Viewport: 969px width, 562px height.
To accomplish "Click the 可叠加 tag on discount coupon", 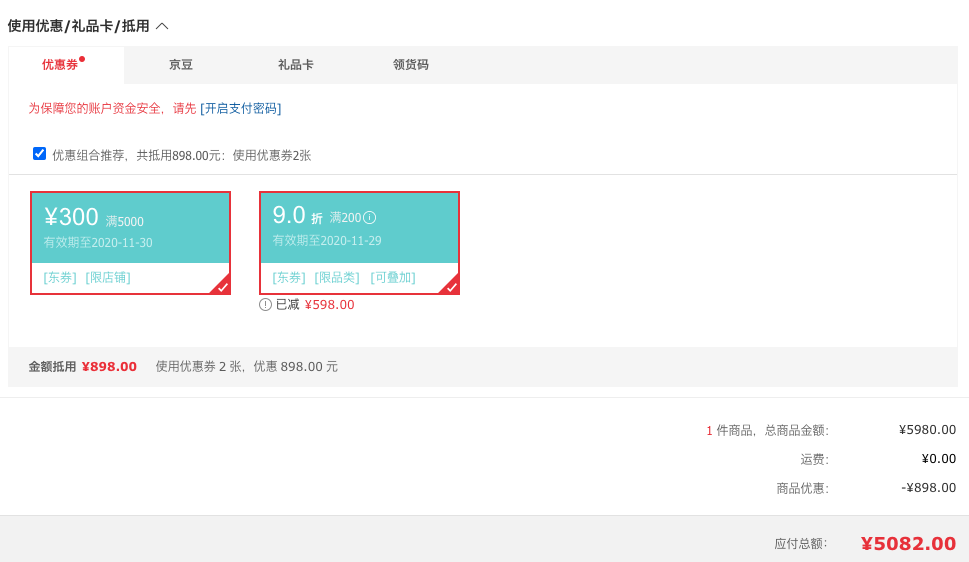I will 393,278.
